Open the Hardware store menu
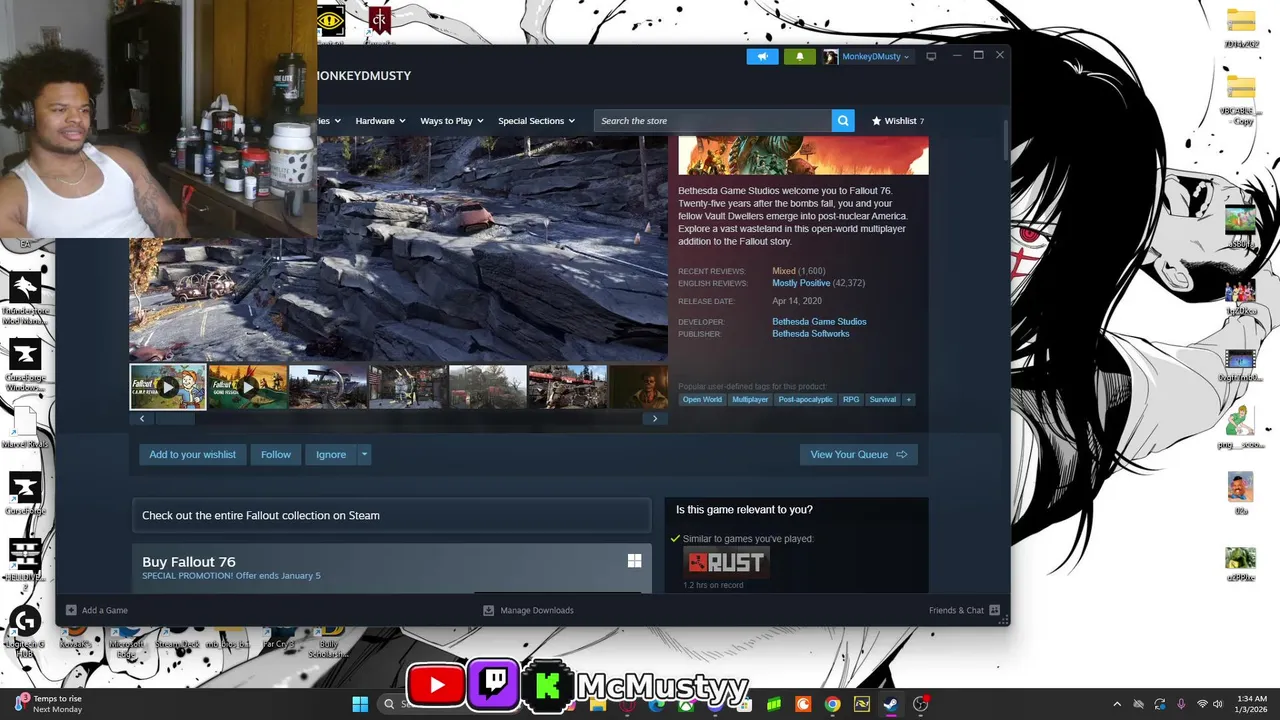 point(380,121)
